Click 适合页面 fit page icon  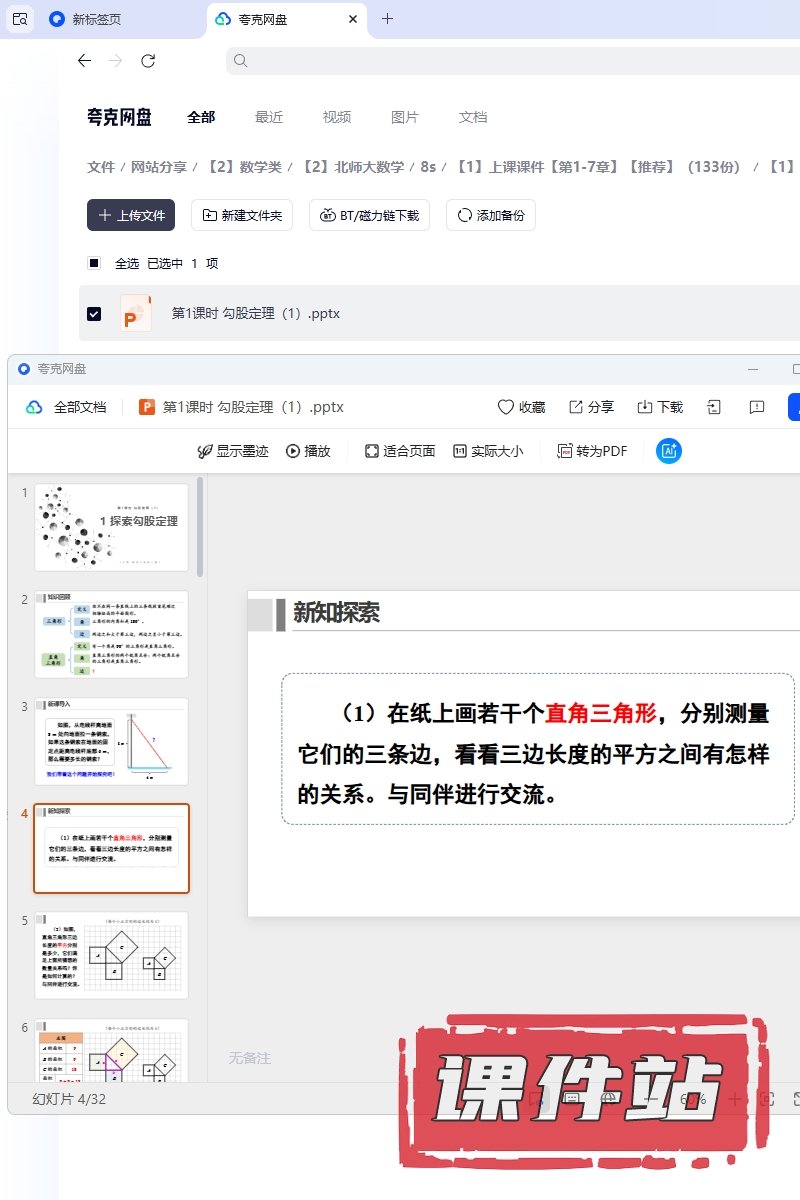[372, 451]
